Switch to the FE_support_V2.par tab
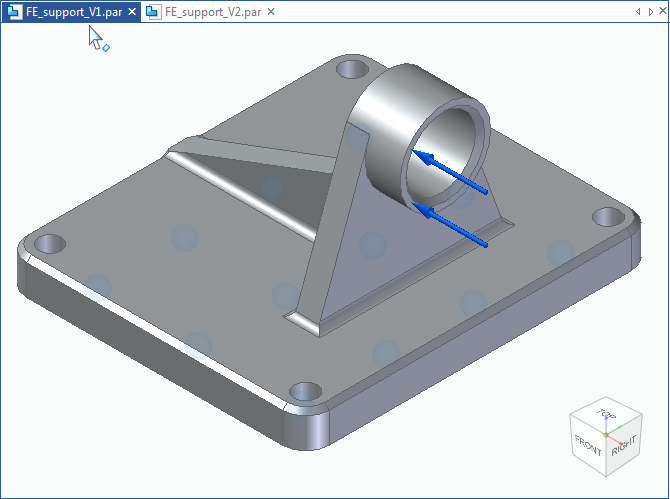The height and width of the screenshot is (499, 670). tap(212, 12)
